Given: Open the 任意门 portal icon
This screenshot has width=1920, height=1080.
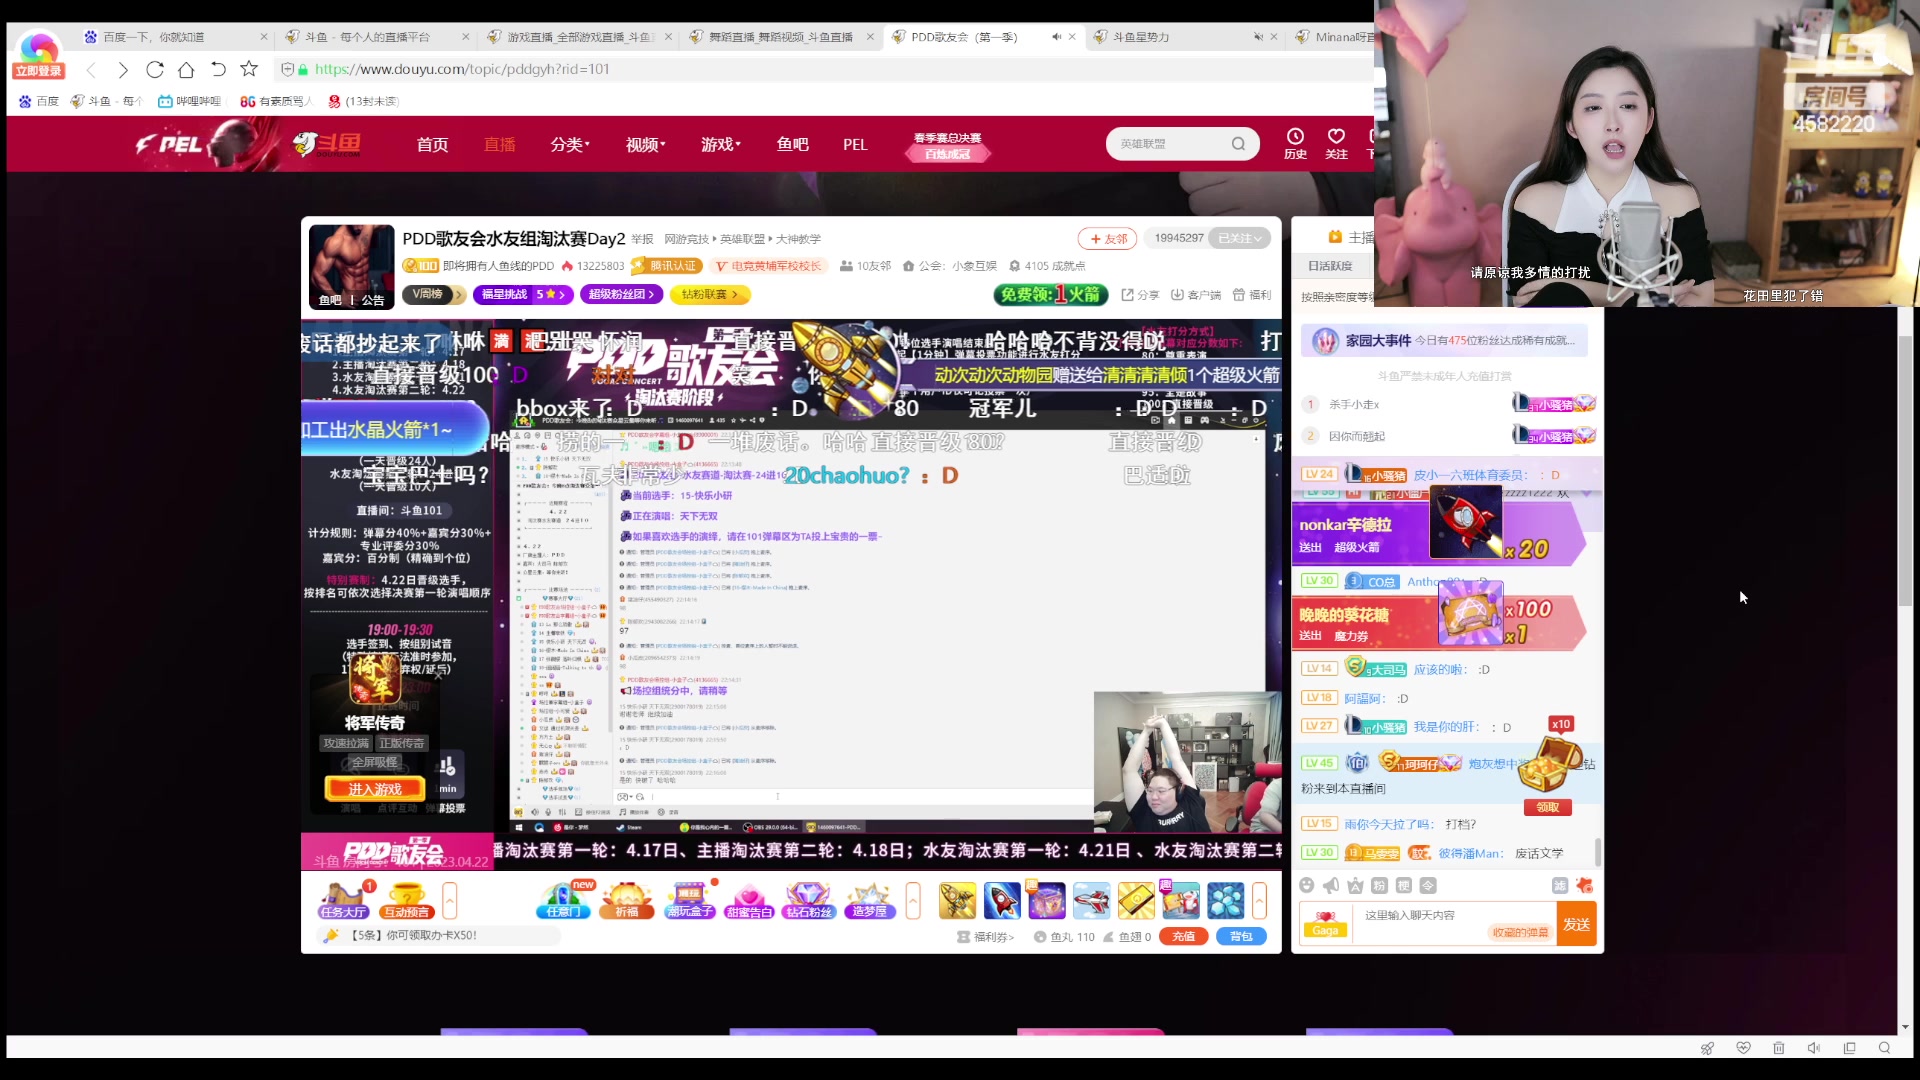Looking at the screenshot, I should (563, 900).
